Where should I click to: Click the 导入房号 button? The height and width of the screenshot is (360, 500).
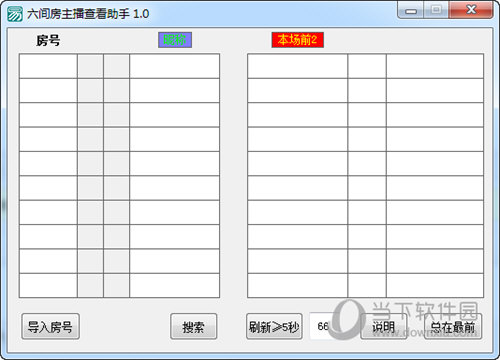pyautogui.click(x=50, y=326)
